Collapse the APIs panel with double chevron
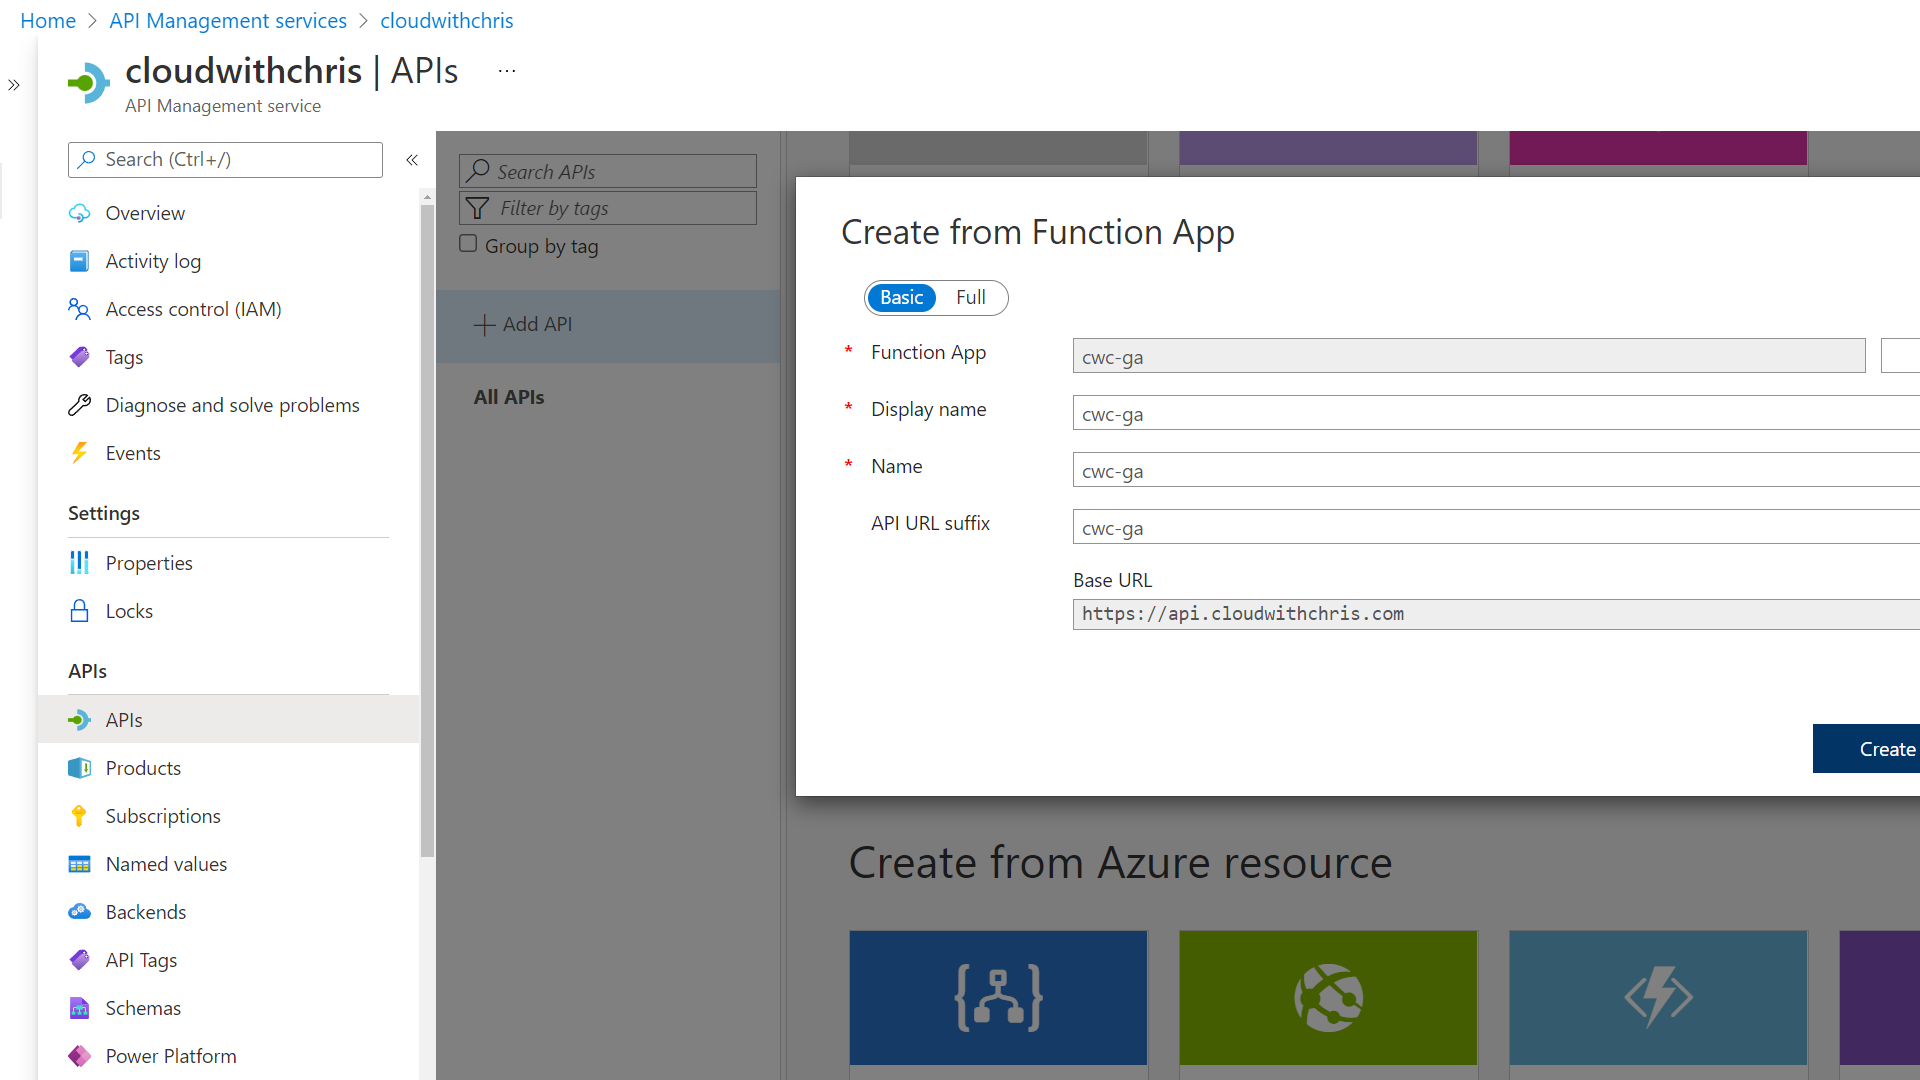 tap(411, 159)
